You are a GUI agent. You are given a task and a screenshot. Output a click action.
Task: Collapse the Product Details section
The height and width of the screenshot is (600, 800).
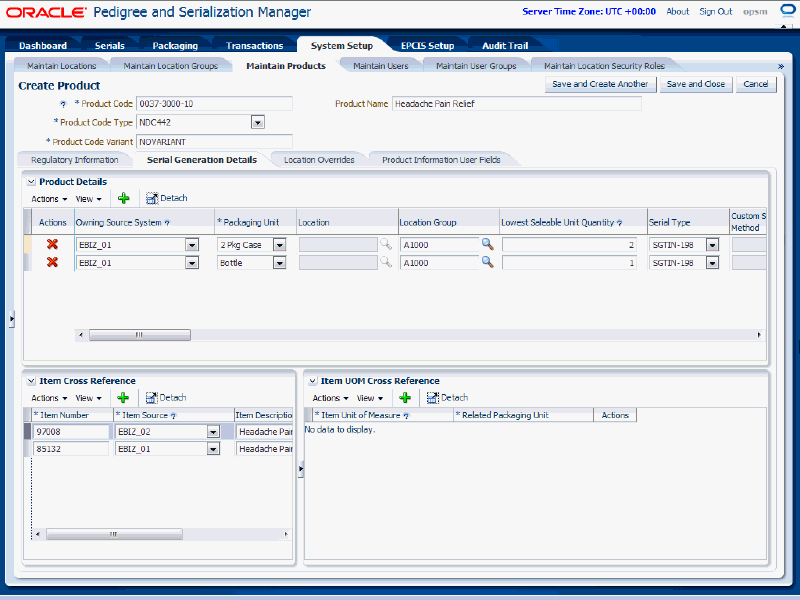coord(31,182)
